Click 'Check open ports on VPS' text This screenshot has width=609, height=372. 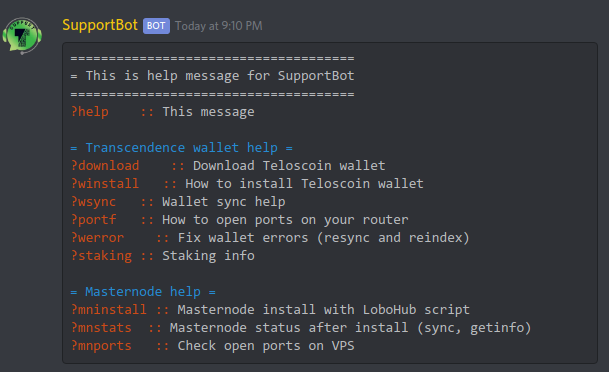click(x=266, y=346)
